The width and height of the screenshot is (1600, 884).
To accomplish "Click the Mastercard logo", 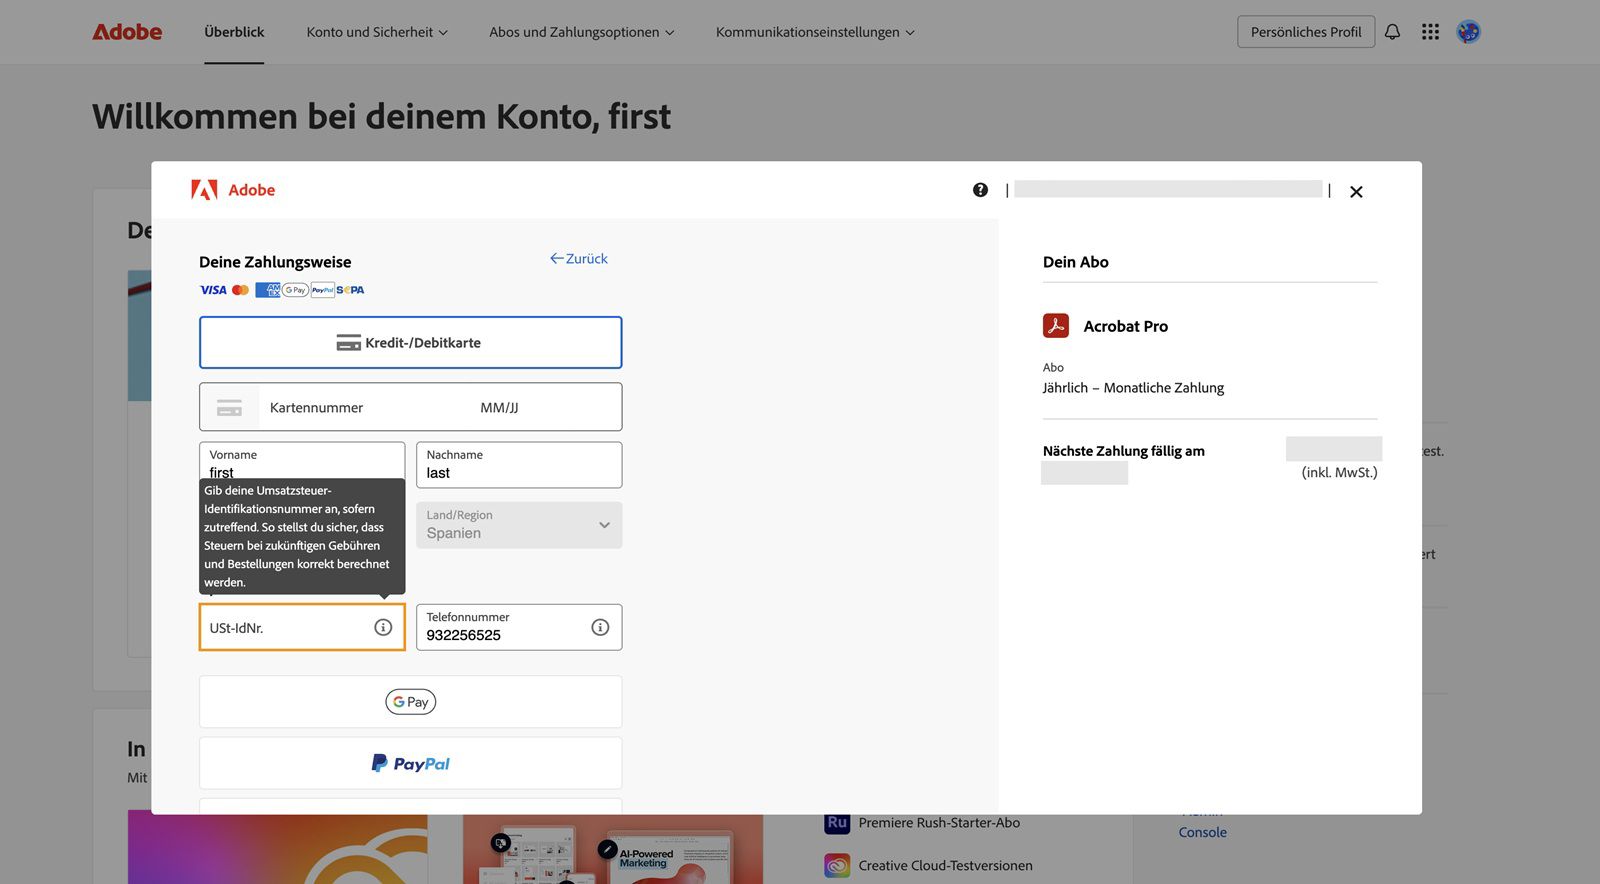I will tap(240, 290).
